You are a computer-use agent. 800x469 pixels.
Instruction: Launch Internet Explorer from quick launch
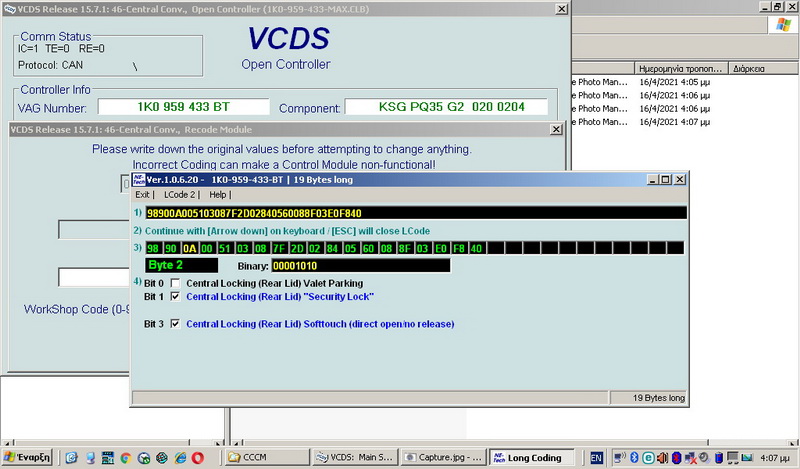tap(180, 458)
